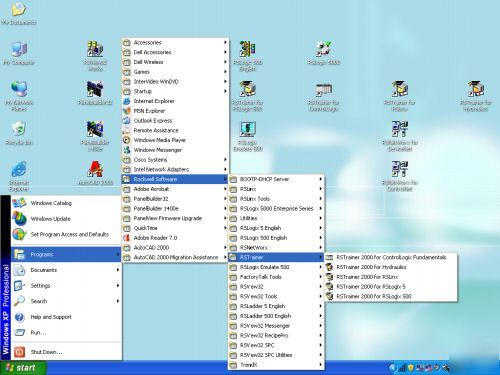Open RSLogix Emulate 500 folder in menu

[276, 267]
